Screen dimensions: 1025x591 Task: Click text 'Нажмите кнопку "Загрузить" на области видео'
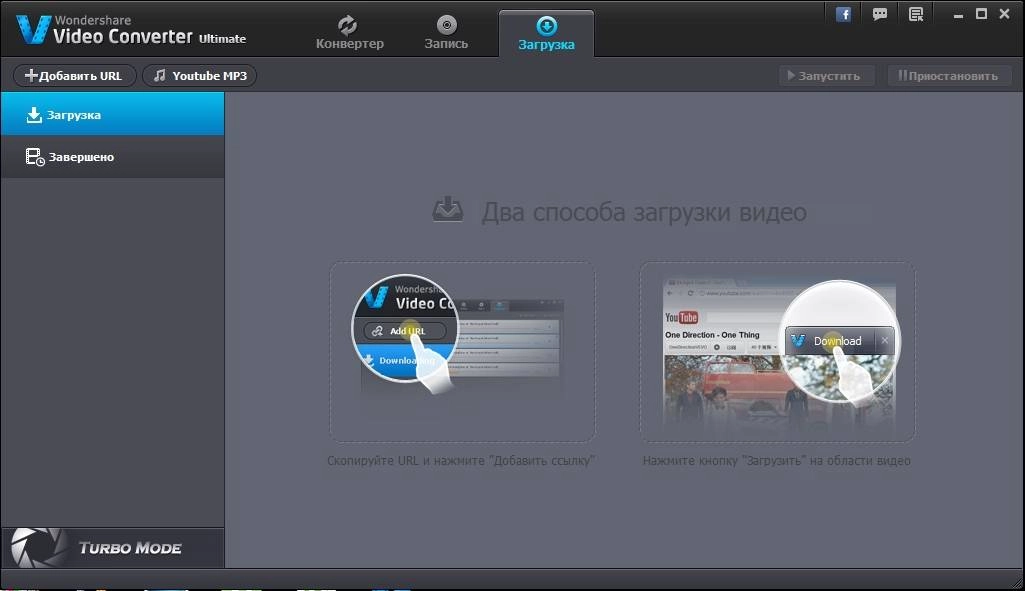pos(777,460)
